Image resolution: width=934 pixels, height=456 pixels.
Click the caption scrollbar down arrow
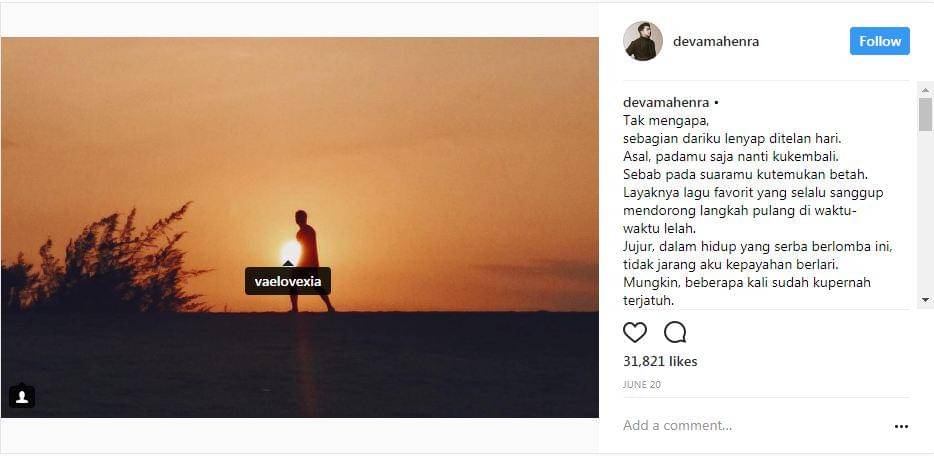(925, 301)
